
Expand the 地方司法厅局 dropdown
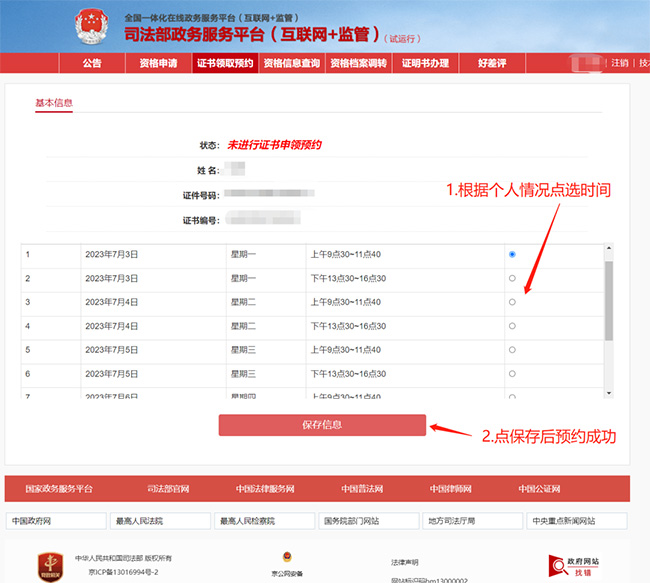click(468, 521)
